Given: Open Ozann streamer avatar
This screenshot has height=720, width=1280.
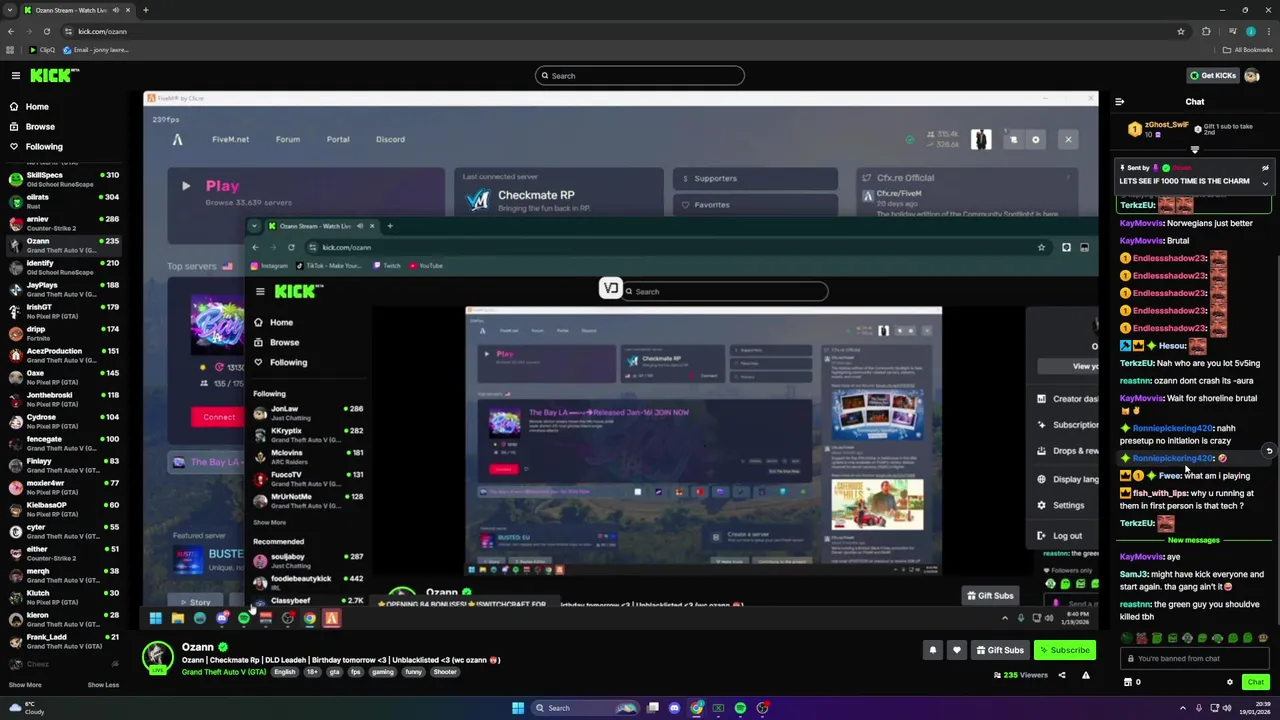Looking at the screenshot, I should point(157,656).
